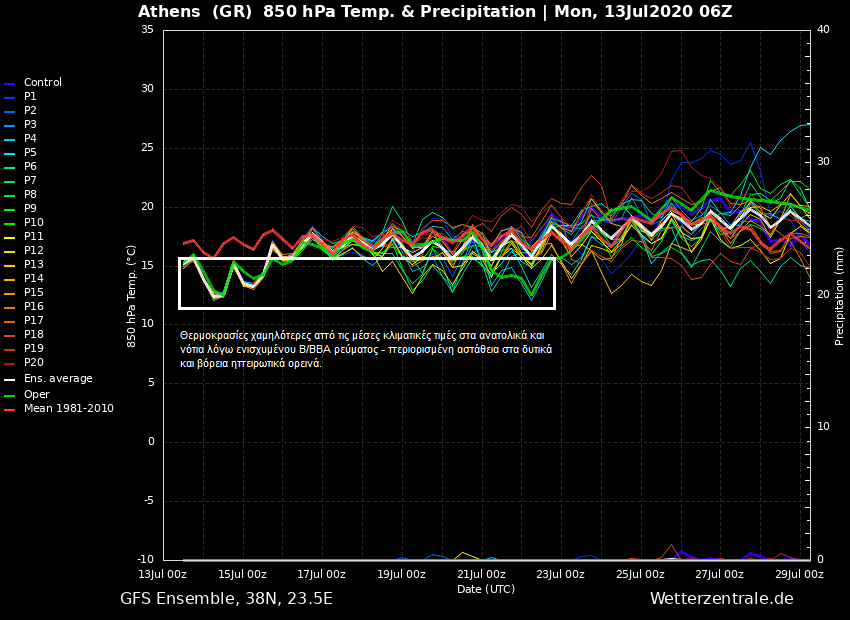
Task: Click the GFS Ensemble 38N 23.5E caption
Action: click(226, 599)
